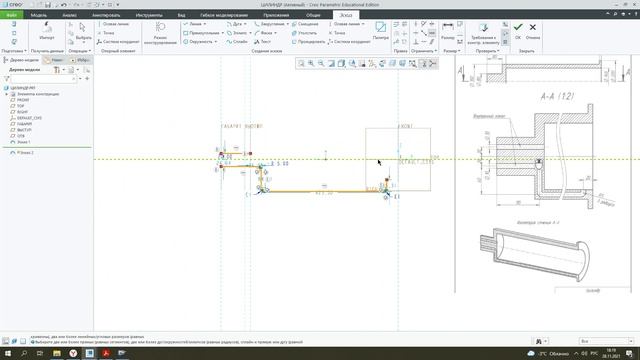This screenshot has width=640, height=360.
Task: Open dropdown arrow next to Линия
Action: tap(205, 24)
